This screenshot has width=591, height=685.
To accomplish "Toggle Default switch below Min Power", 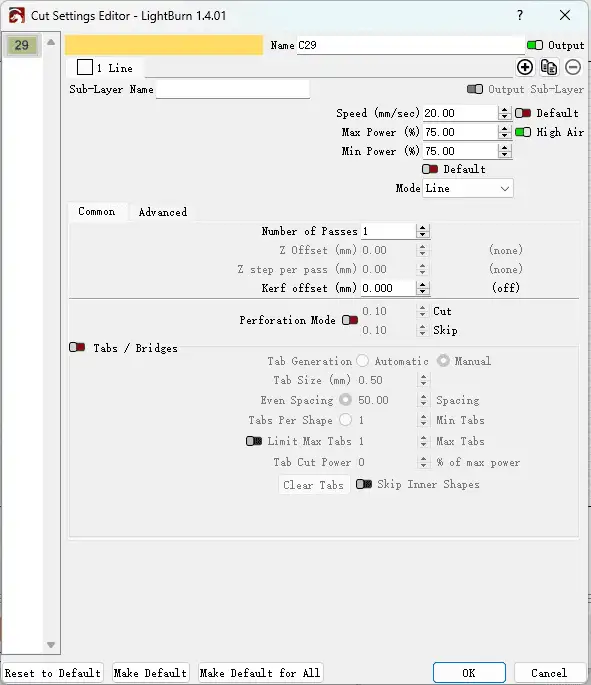I will 430,169.
